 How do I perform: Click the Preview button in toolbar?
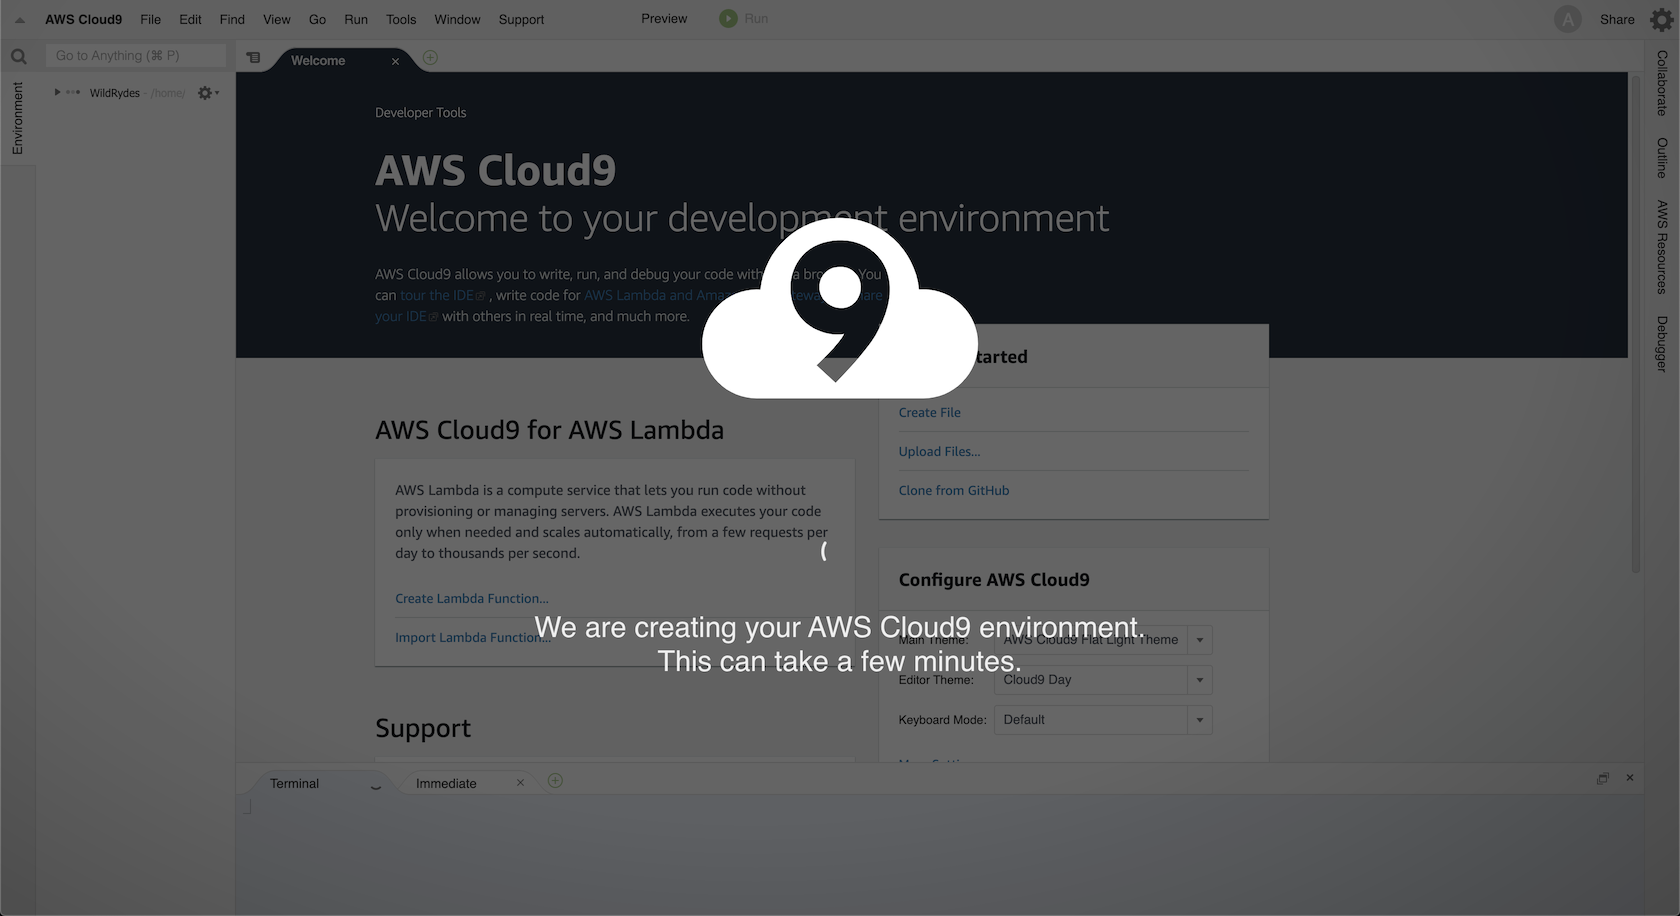(x=664, y=18)
